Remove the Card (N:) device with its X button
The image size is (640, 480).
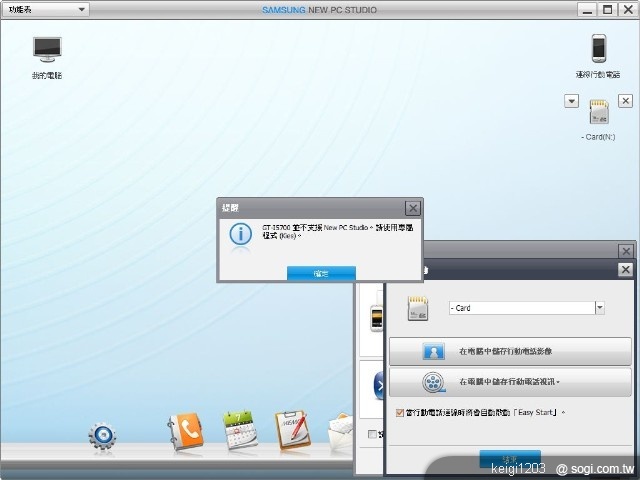point(625,101)
